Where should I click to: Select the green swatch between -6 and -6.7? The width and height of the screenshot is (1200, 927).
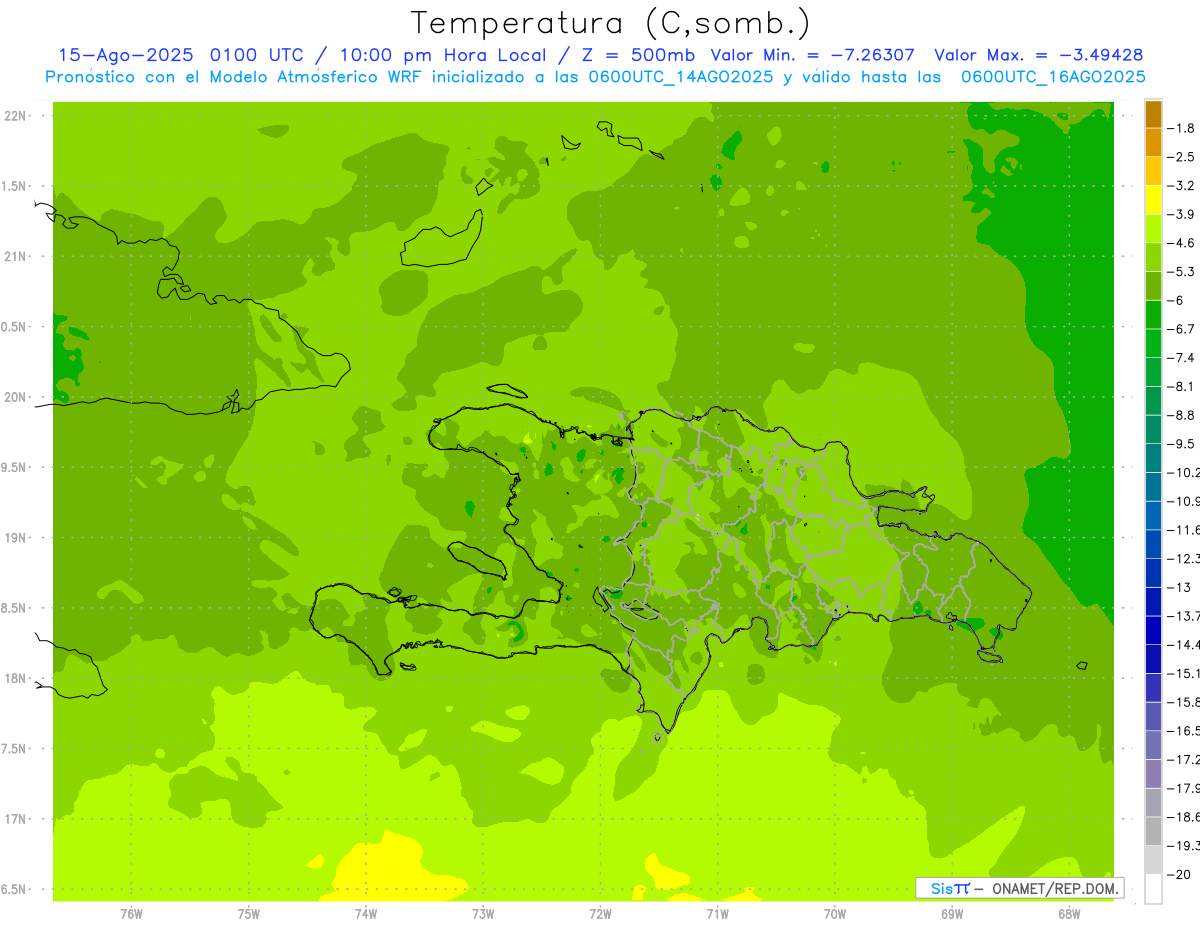1153,314
